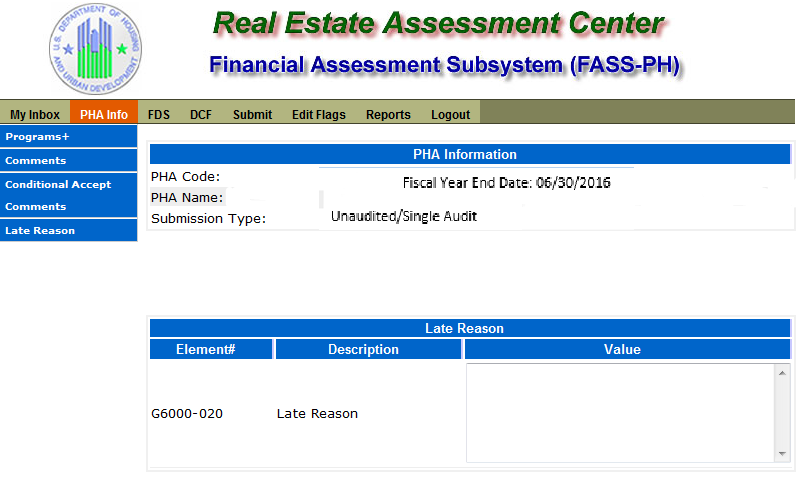800x478 pixels.
Task: Click the text area scroll up arrow
Action: pos(782,373)
